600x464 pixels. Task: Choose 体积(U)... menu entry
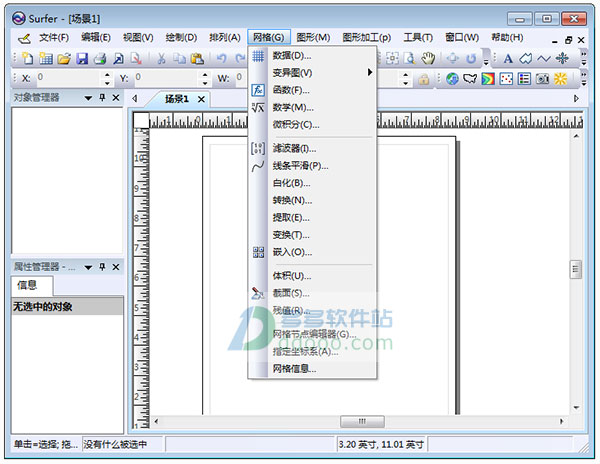(x=312, y=276)
